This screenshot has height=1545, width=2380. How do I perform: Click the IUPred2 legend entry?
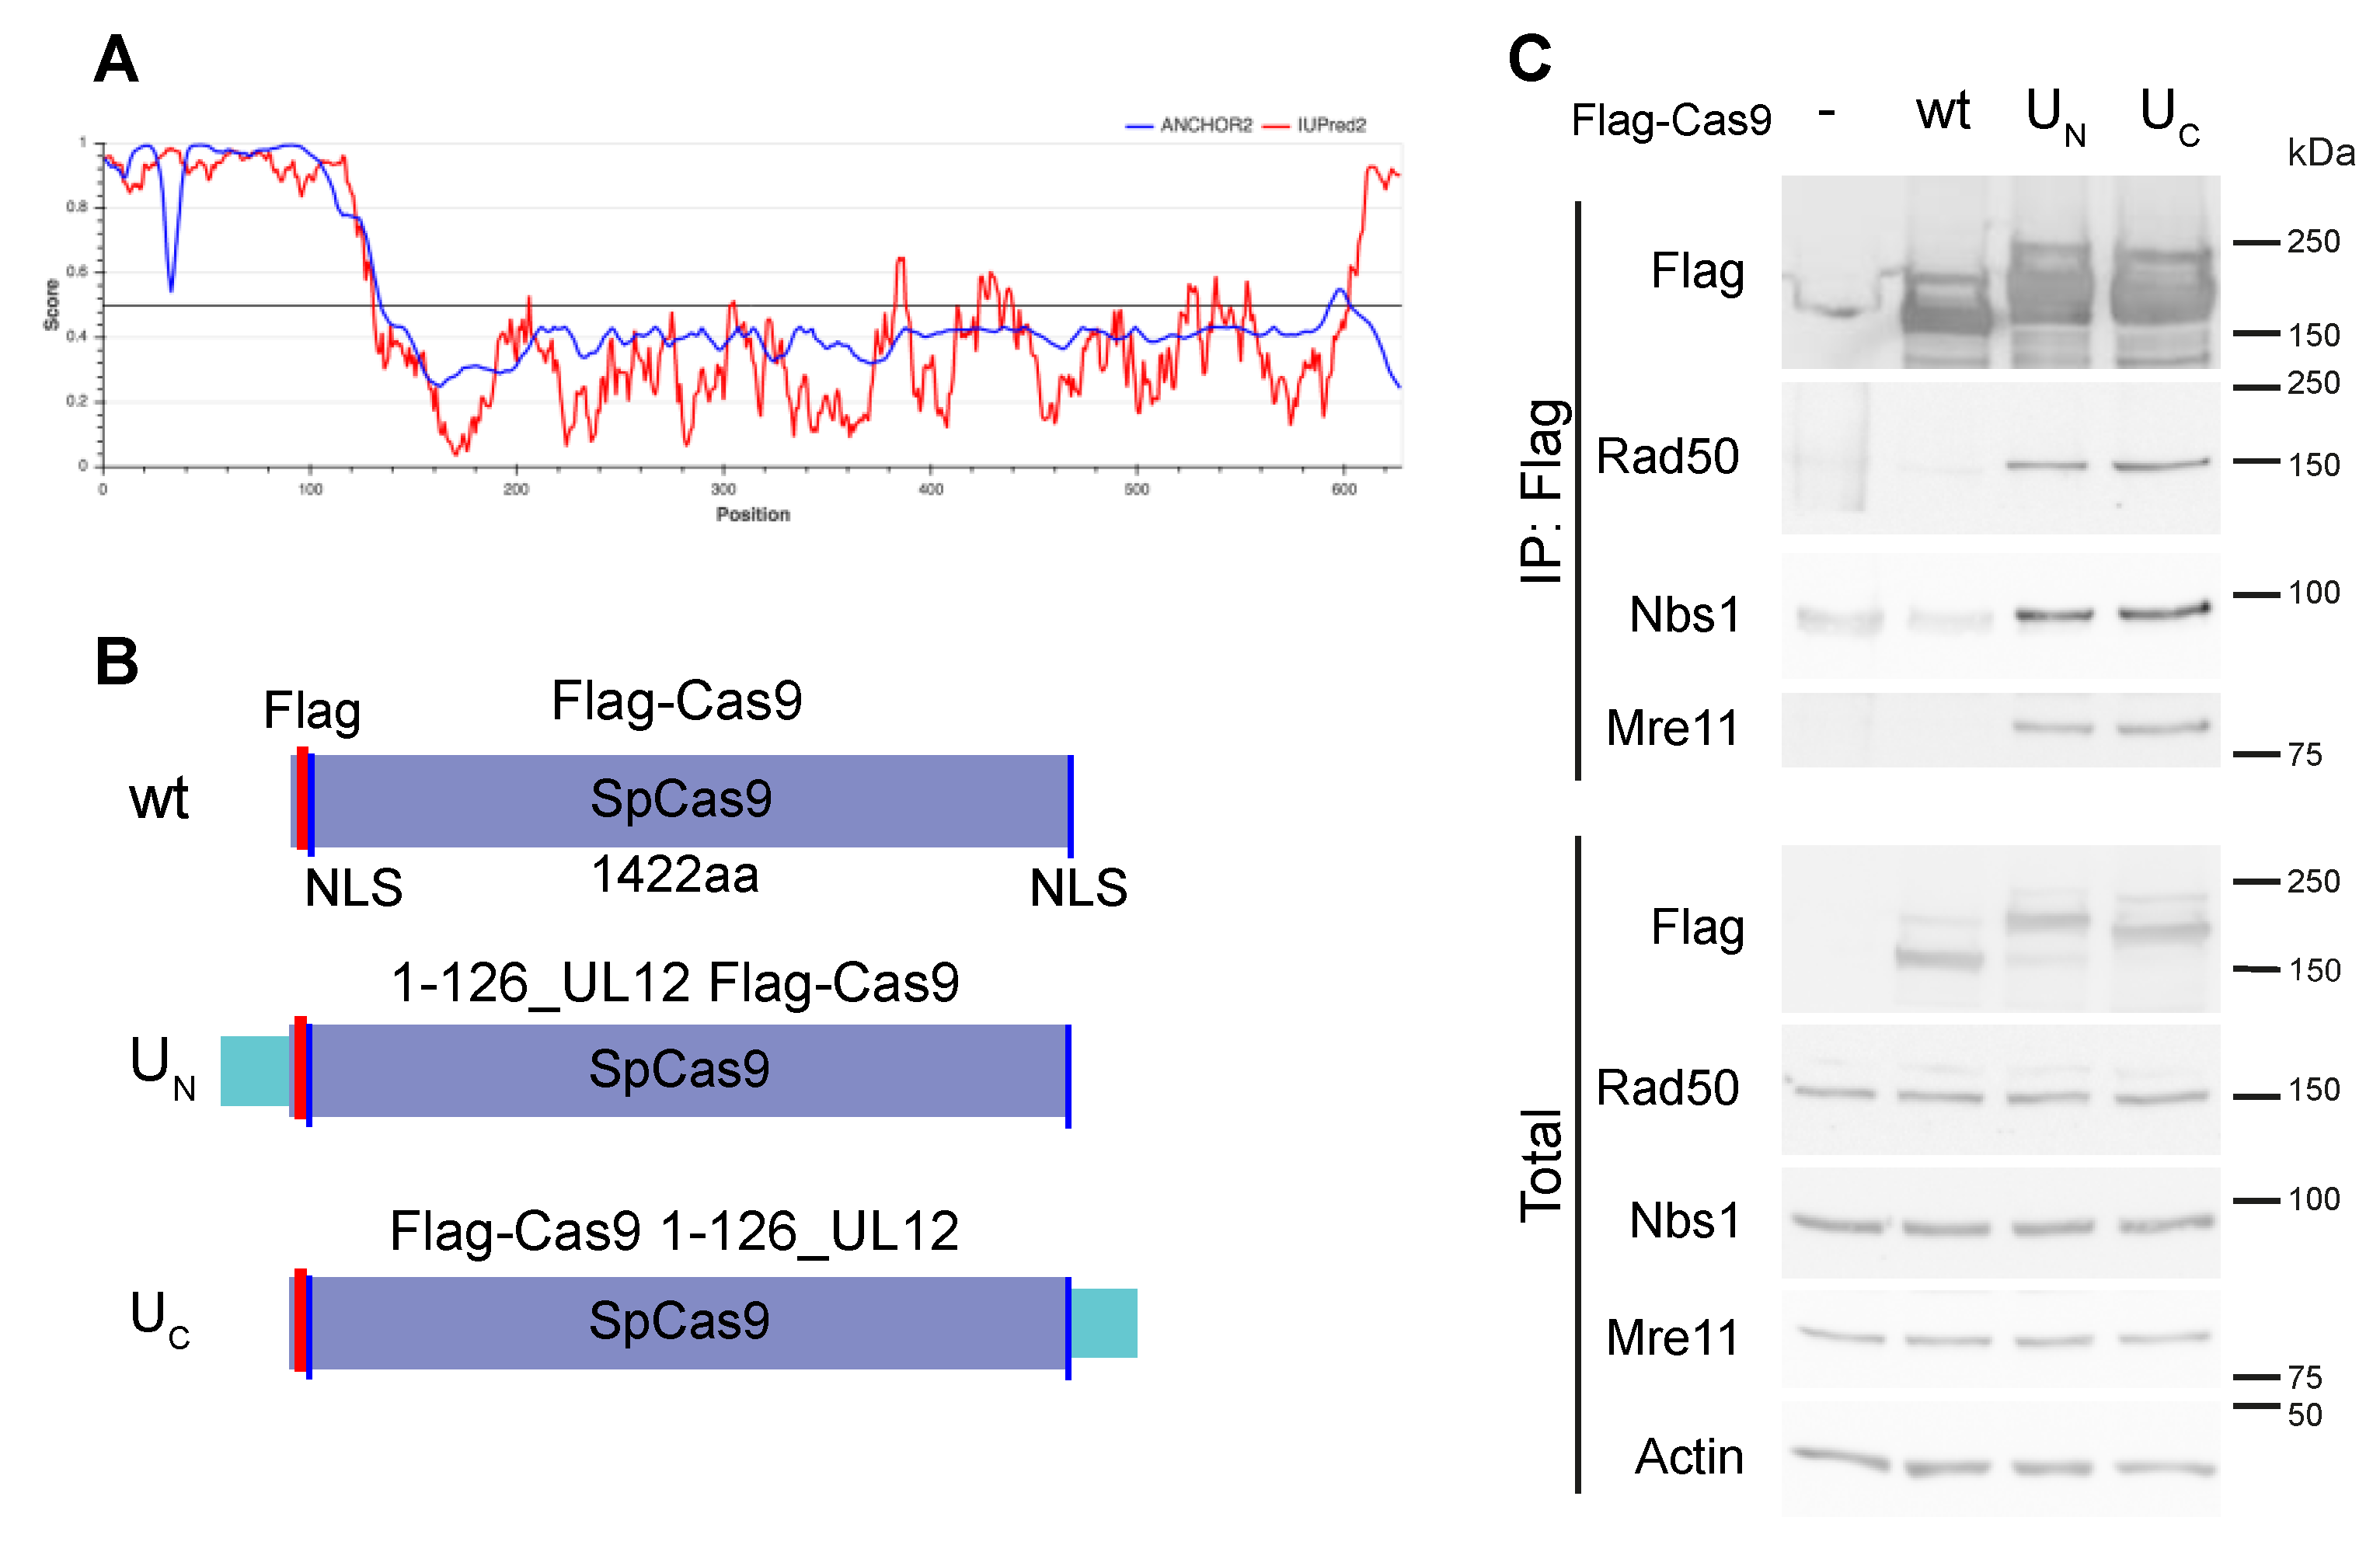[x=1330, y=125]
